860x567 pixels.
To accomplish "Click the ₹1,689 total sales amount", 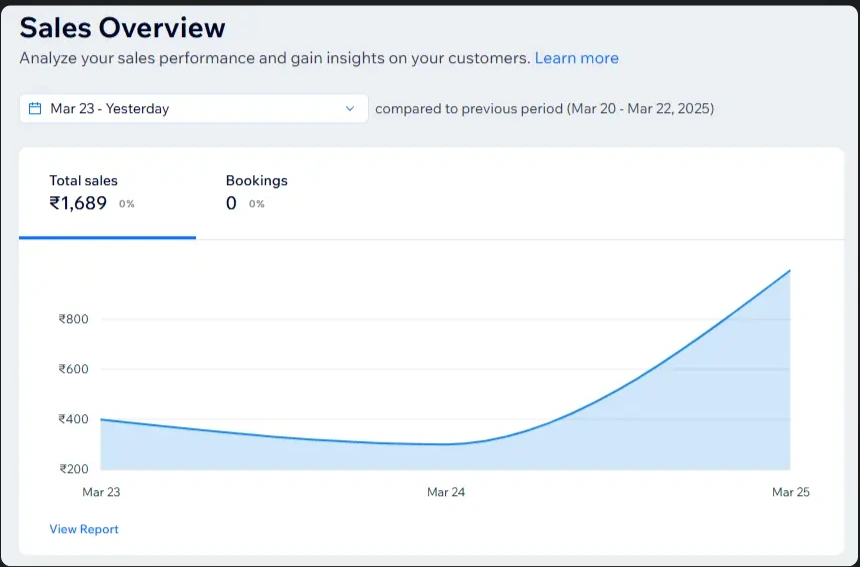I will (x=78, y=204).
